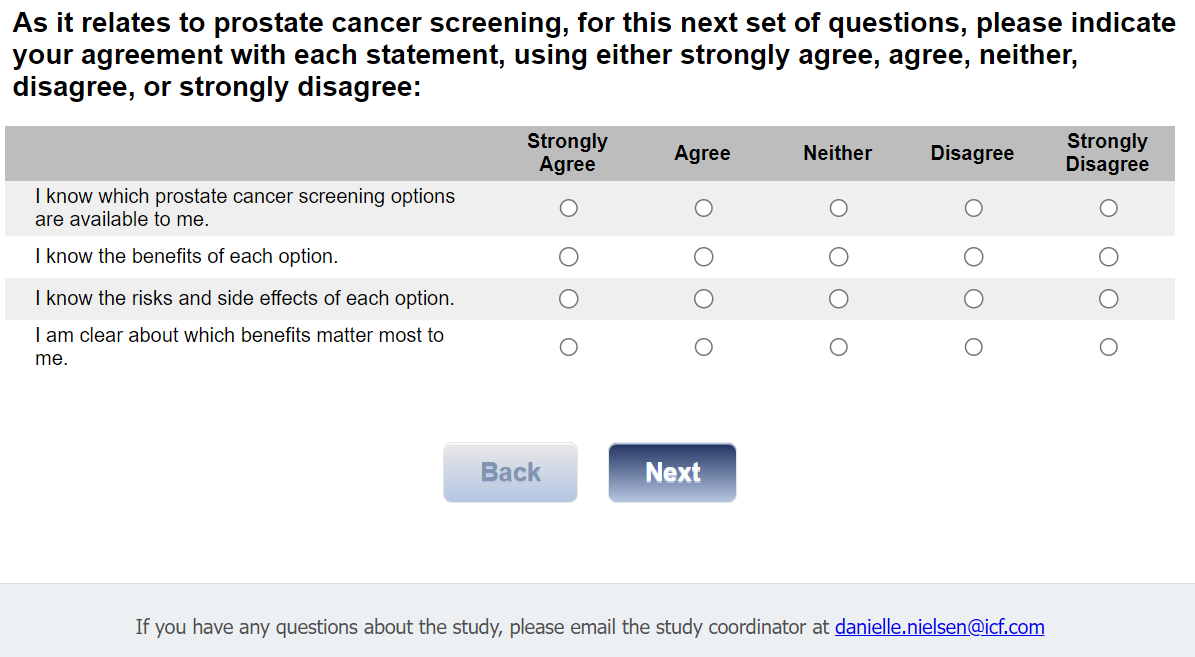This screenshot has height=657, width=1195.
Task: Choose Agree for knowing screening options available
Action: pyautogui.click(x=703, y=208)
